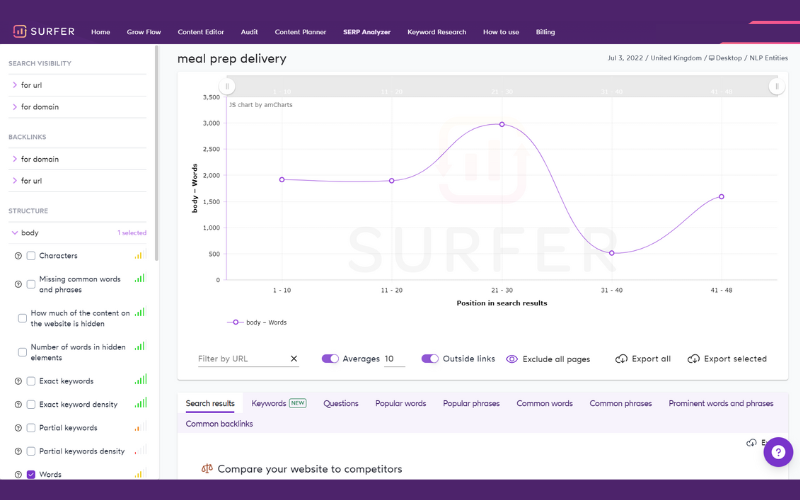
Task: Open Keyword Research in the navigation
Action: pyautogui.click(x=437, y=32)
